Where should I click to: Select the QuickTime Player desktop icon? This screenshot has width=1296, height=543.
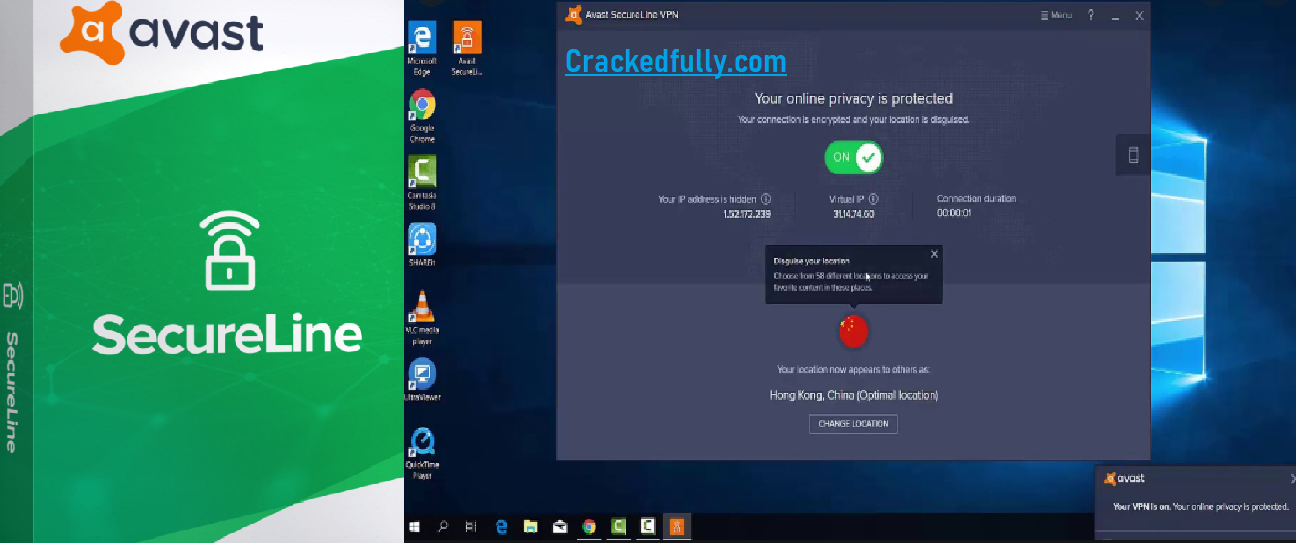coord(422,453)
